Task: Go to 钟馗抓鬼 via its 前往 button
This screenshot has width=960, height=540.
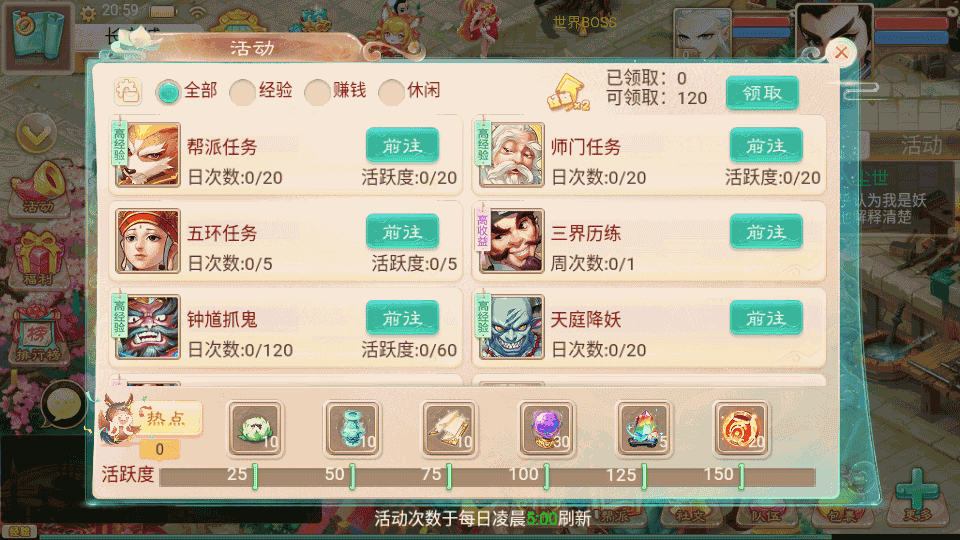Action: (402, 318)
